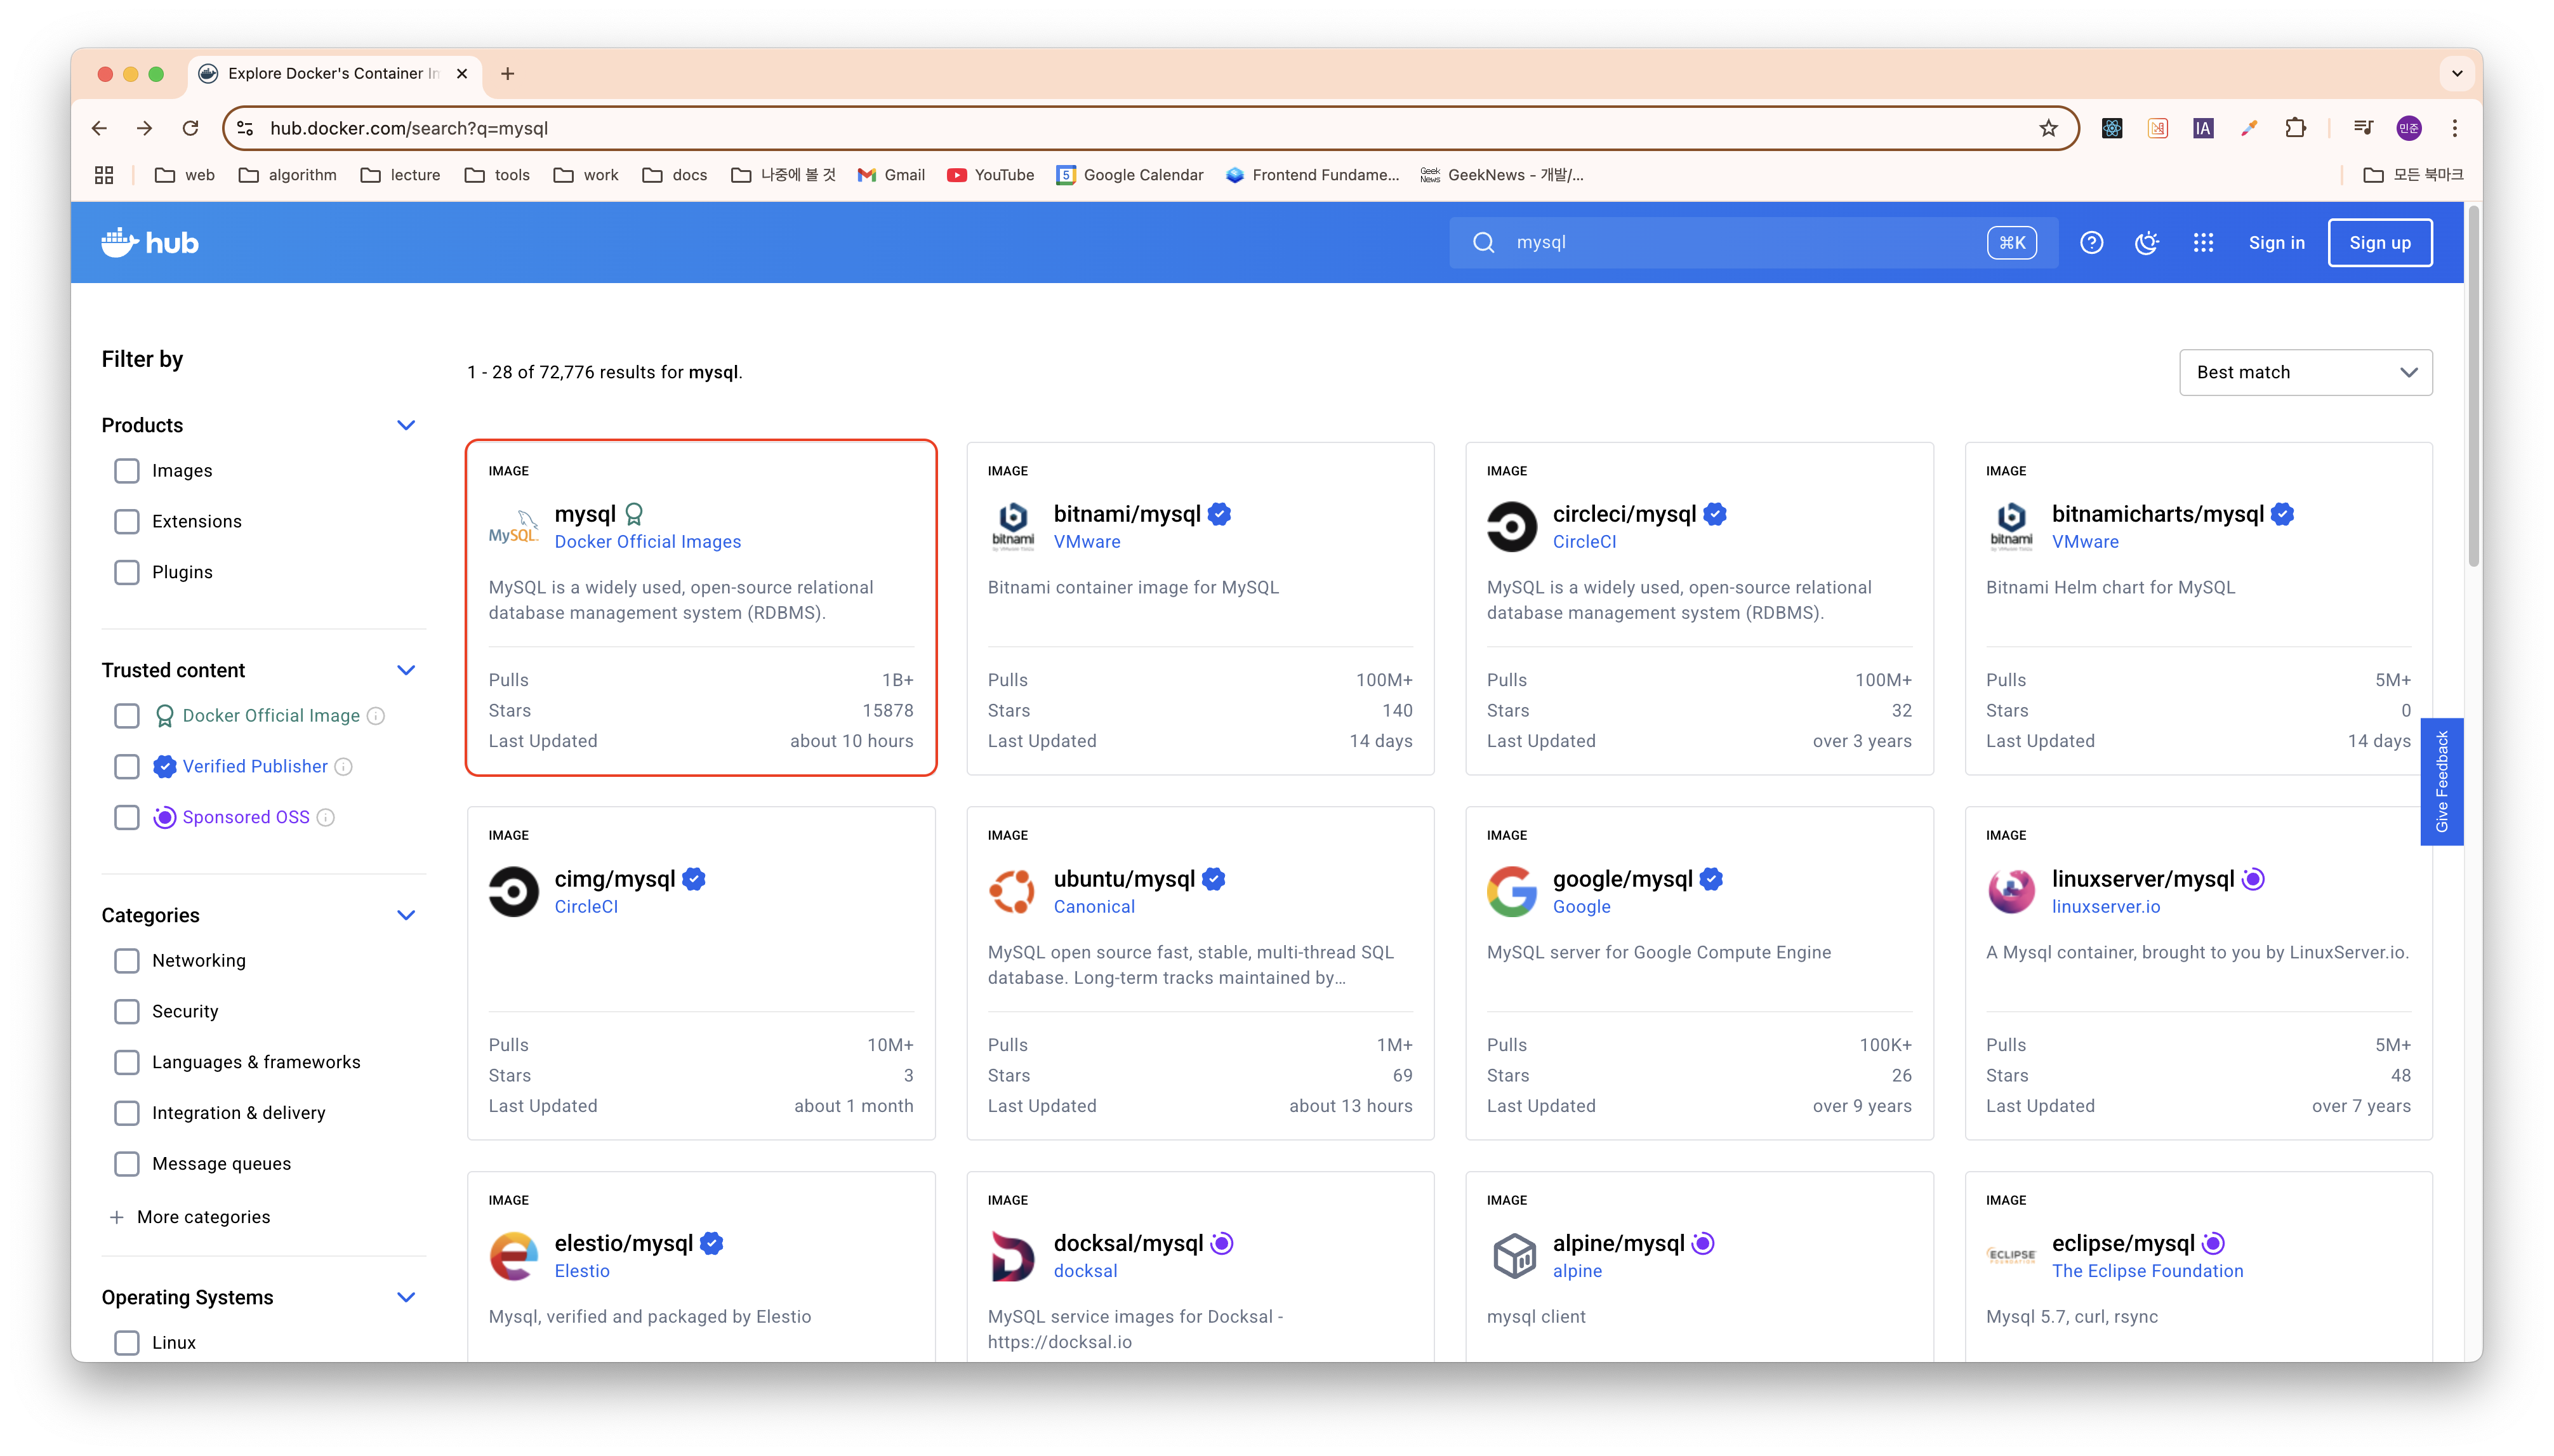2554x1456 pixels.
Task: Click the Docker Hub logo
Action: (150, 243)
